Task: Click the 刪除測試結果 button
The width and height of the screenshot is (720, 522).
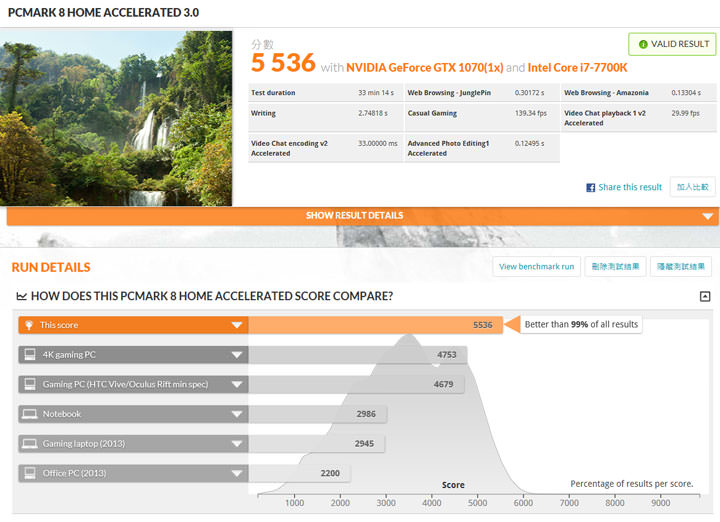Action: click(x=614, y=267)
